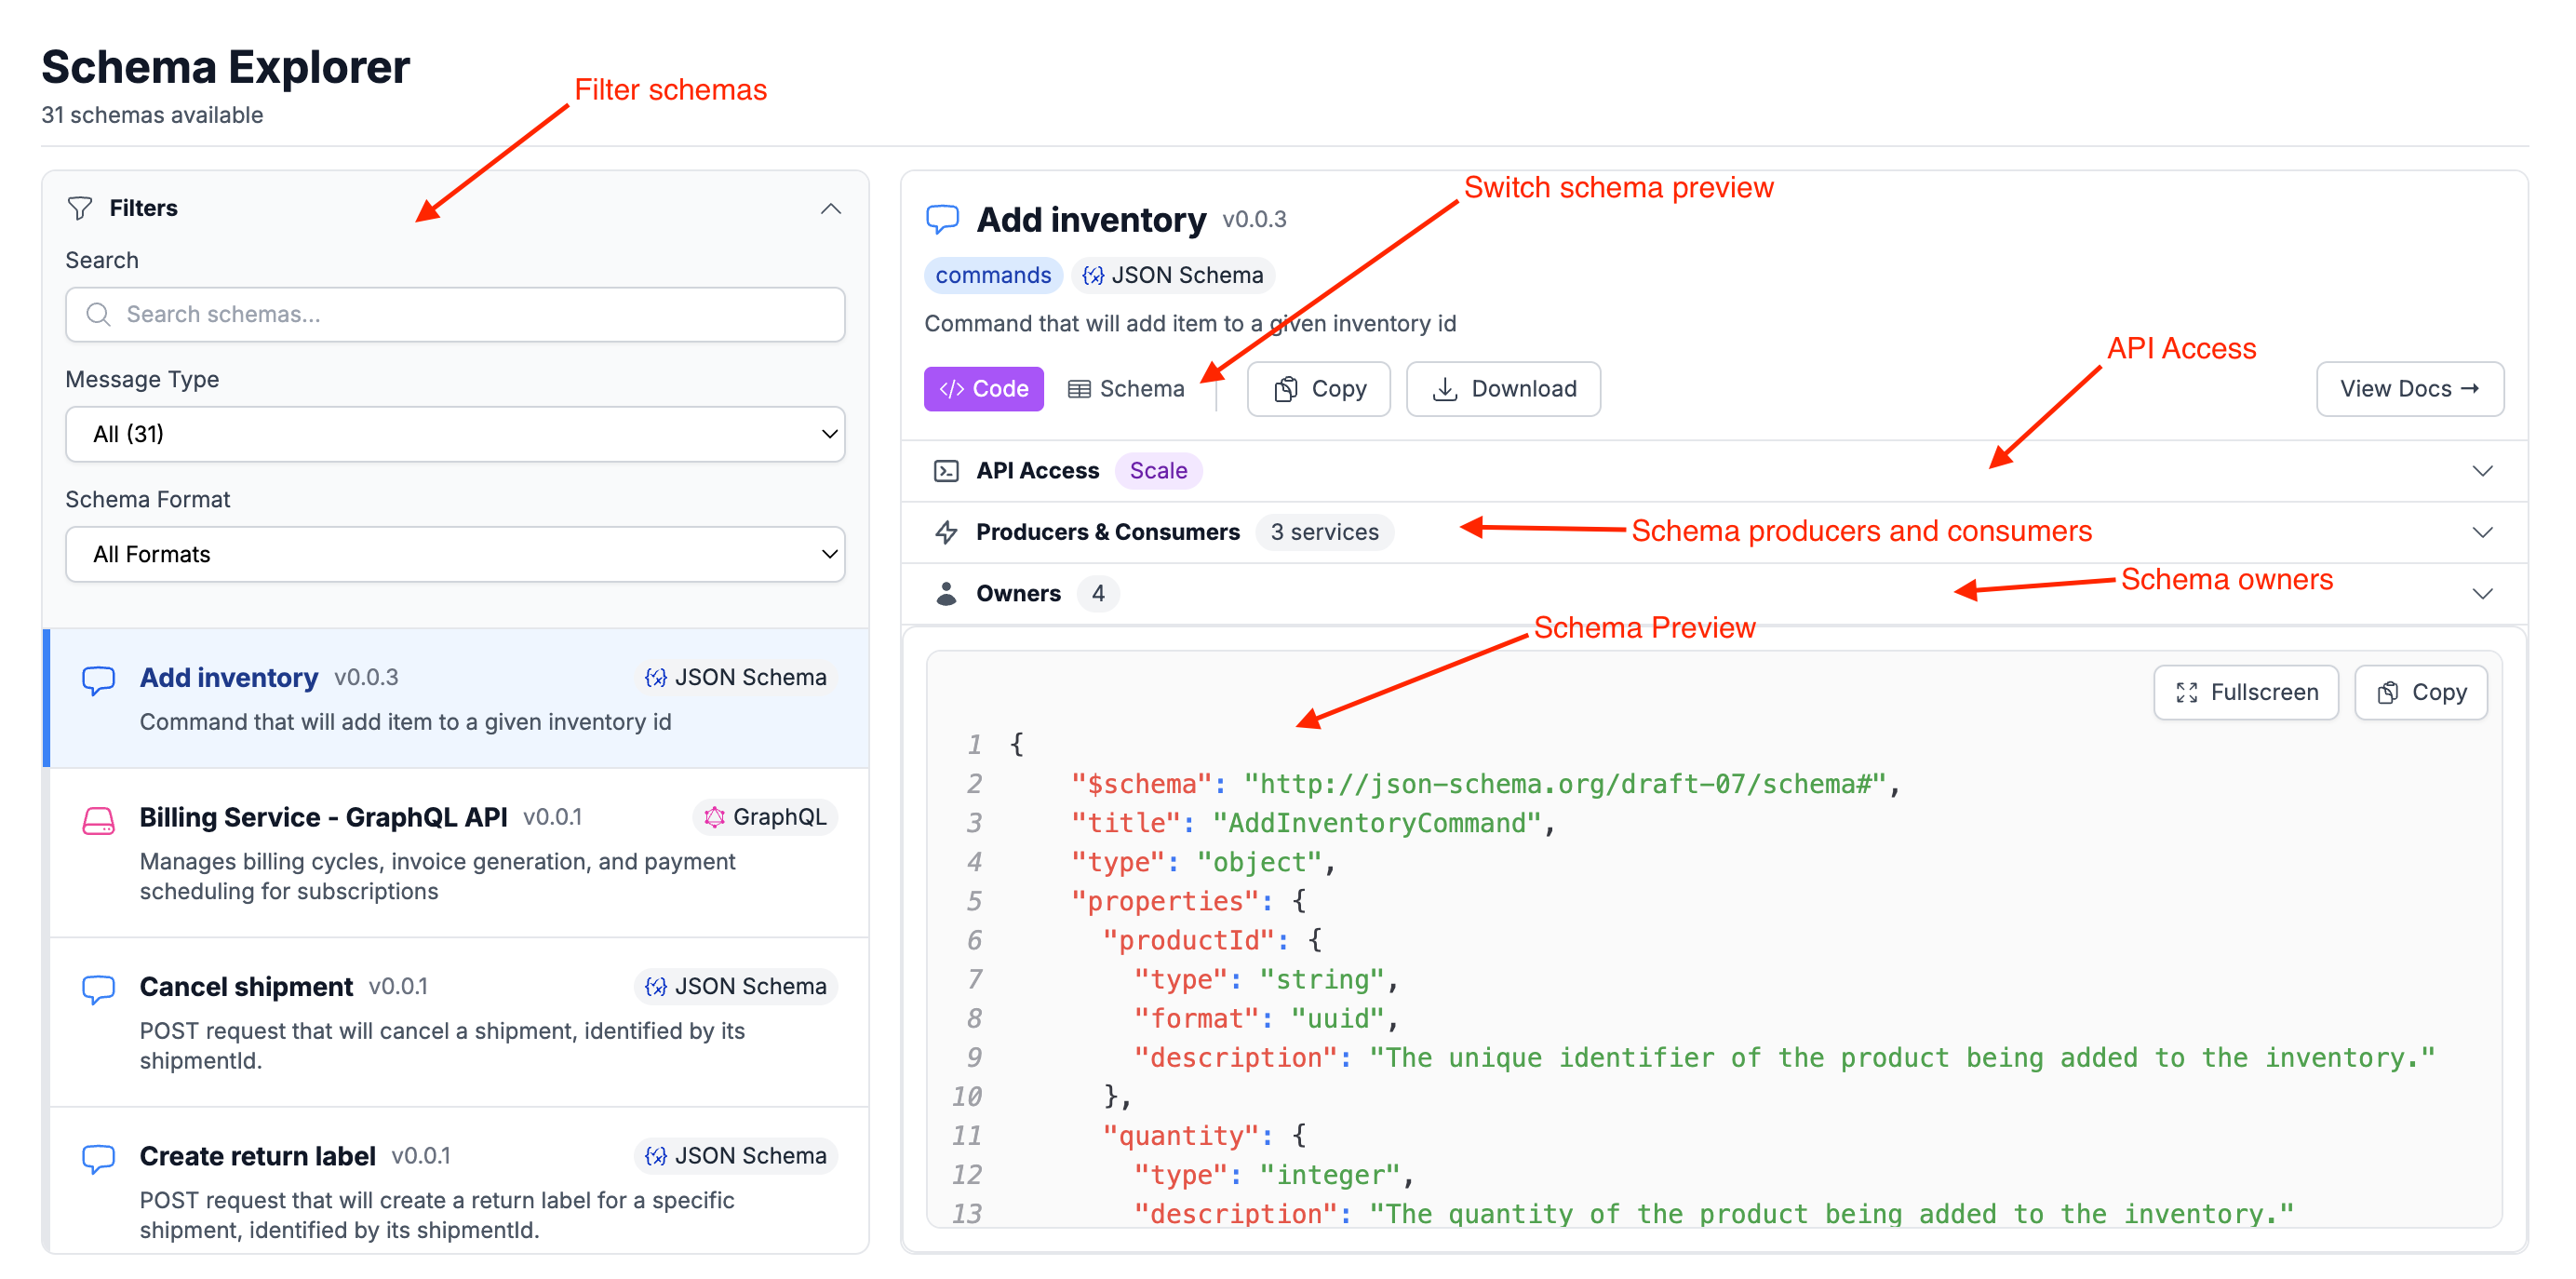The width and height of the screenshot is (2576, 1279).
Task: Open the Message Type dropdown
Action: point(455,434)
